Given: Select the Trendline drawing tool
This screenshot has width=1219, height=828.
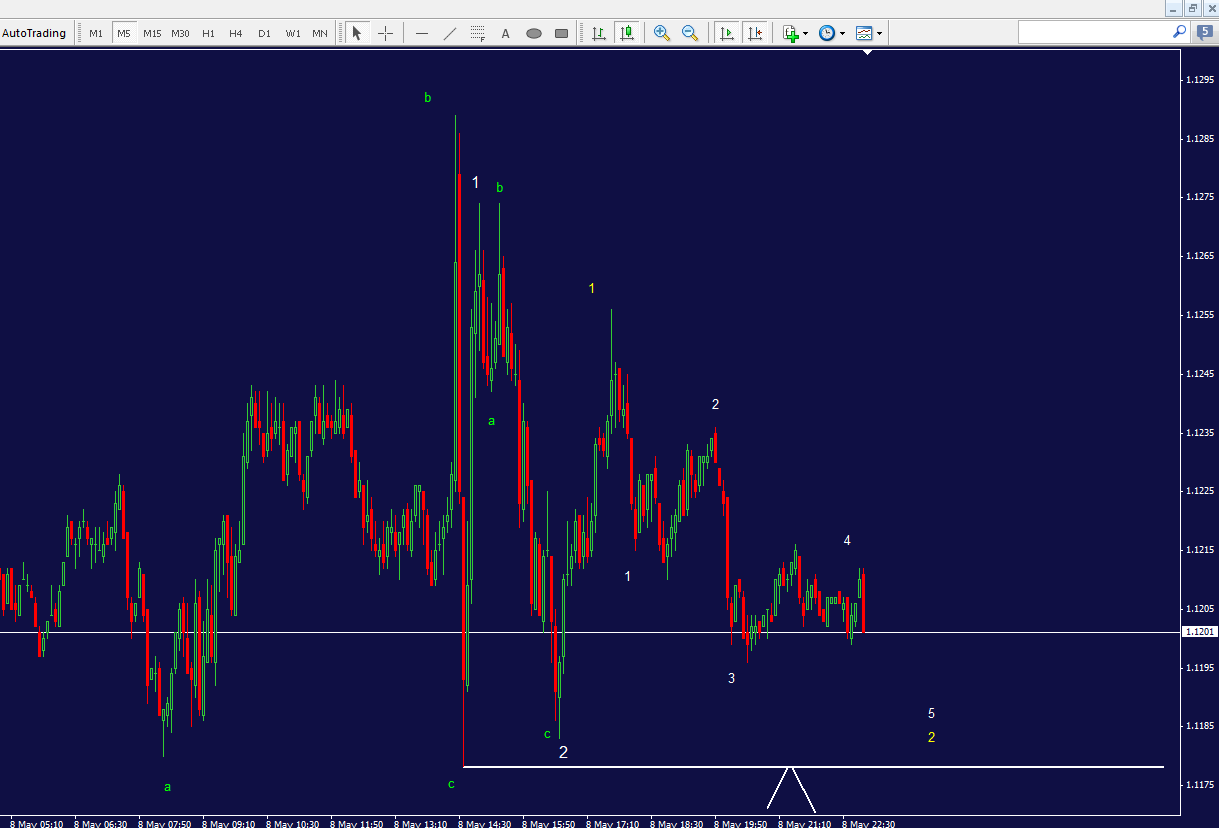Looking at the screenshot, I should point(449,32).
